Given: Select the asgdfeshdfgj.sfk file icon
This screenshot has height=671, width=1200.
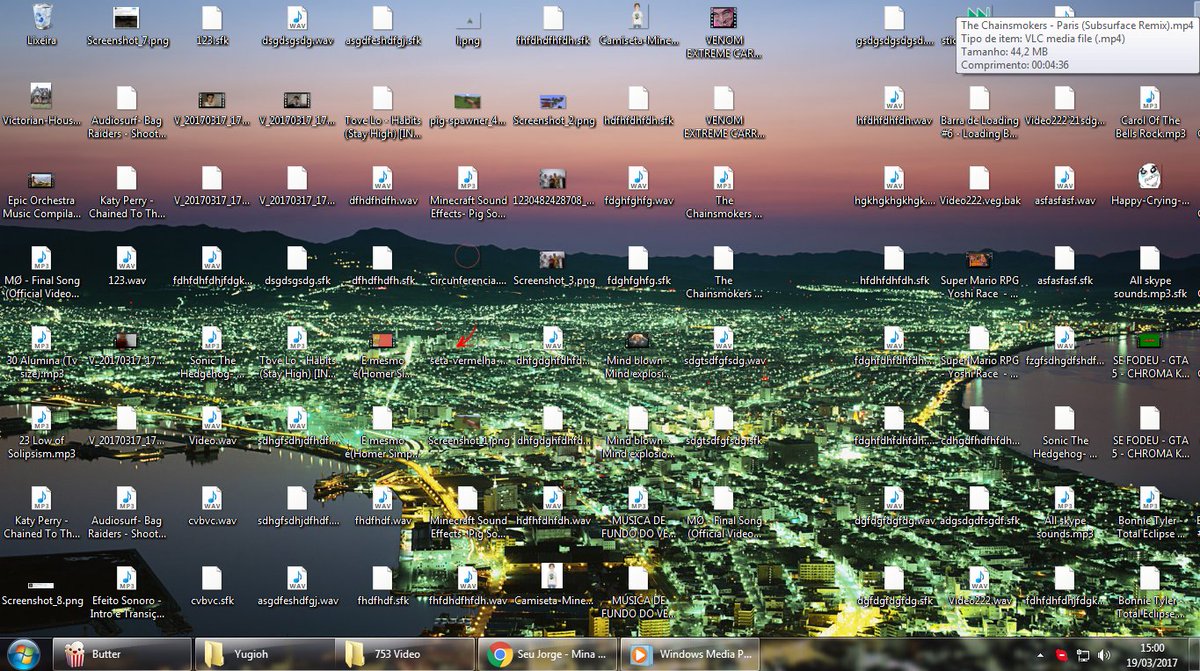Looking at the screenshot, I should point(382,25).
